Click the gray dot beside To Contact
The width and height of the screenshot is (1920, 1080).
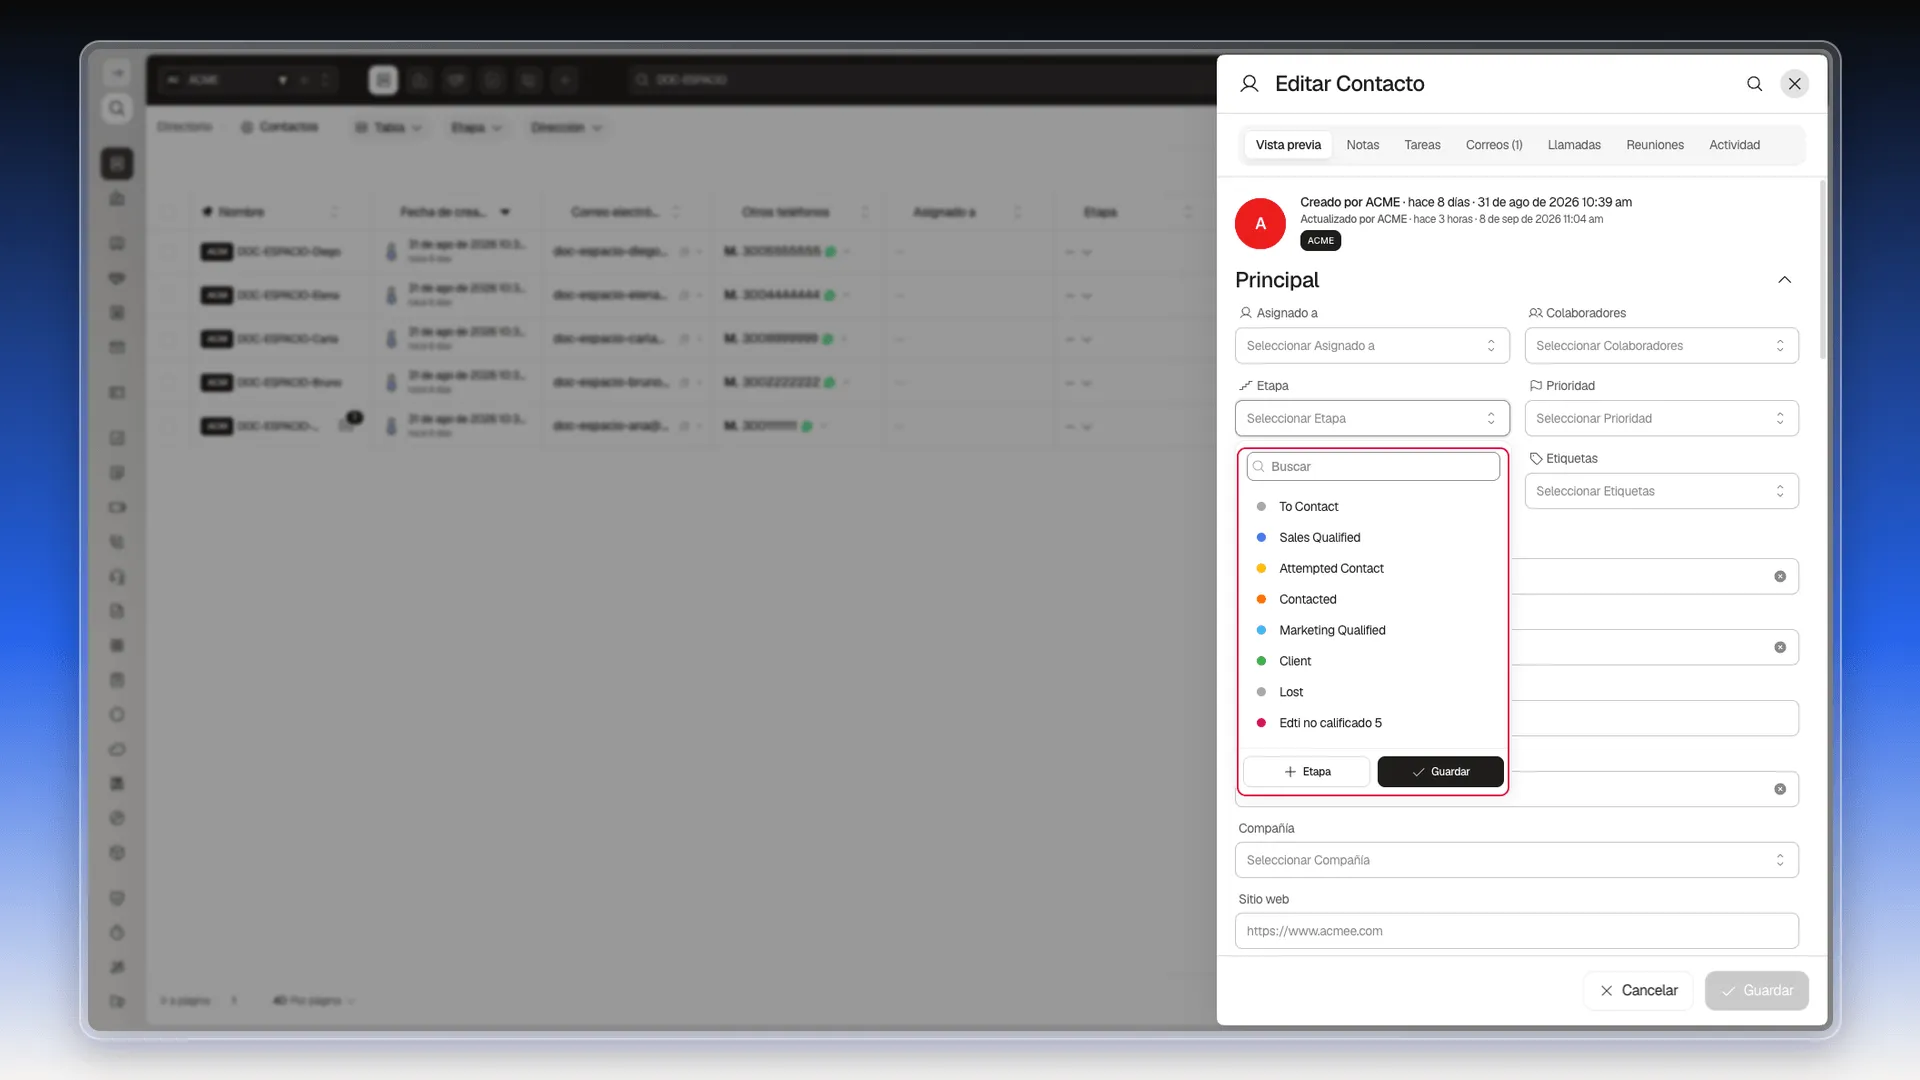coord(1261,507)
